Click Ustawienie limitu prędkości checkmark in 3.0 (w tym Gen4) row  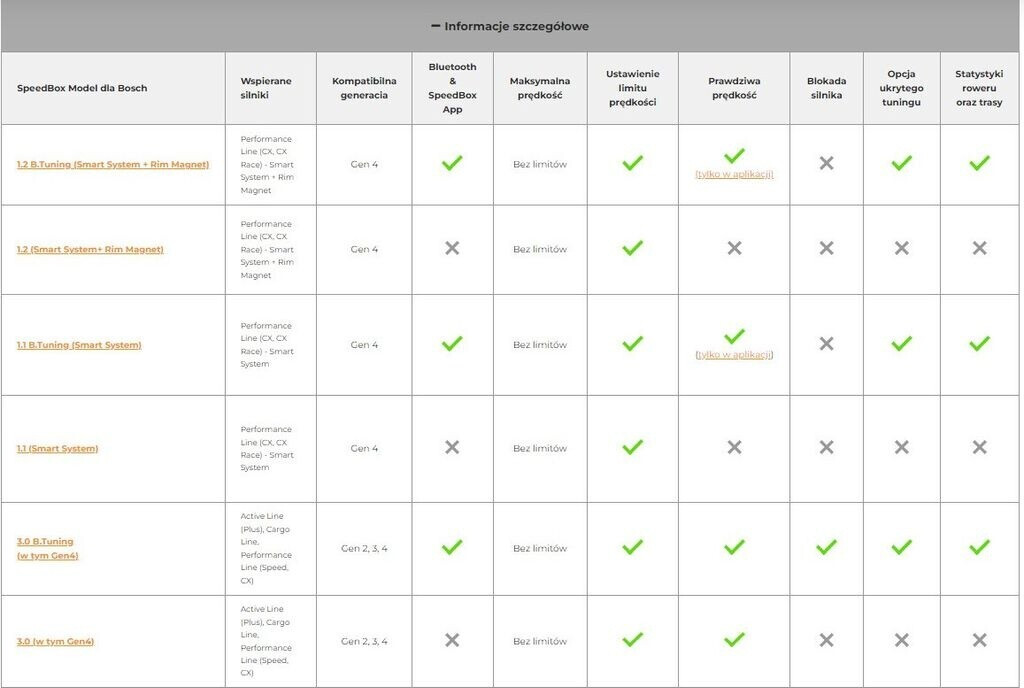click(632, 640)
